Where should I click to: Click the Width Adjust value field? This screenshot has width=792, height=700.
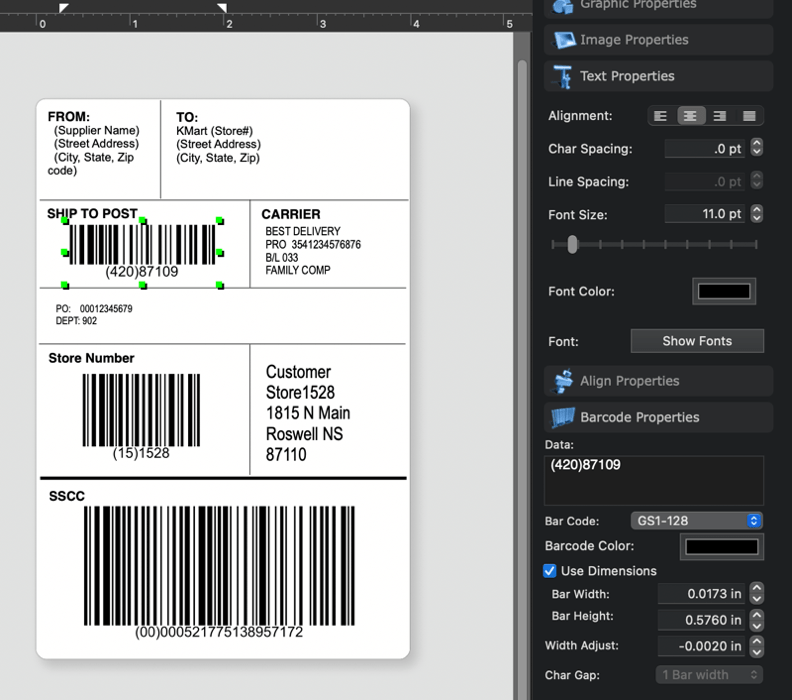tap(701, 646)
